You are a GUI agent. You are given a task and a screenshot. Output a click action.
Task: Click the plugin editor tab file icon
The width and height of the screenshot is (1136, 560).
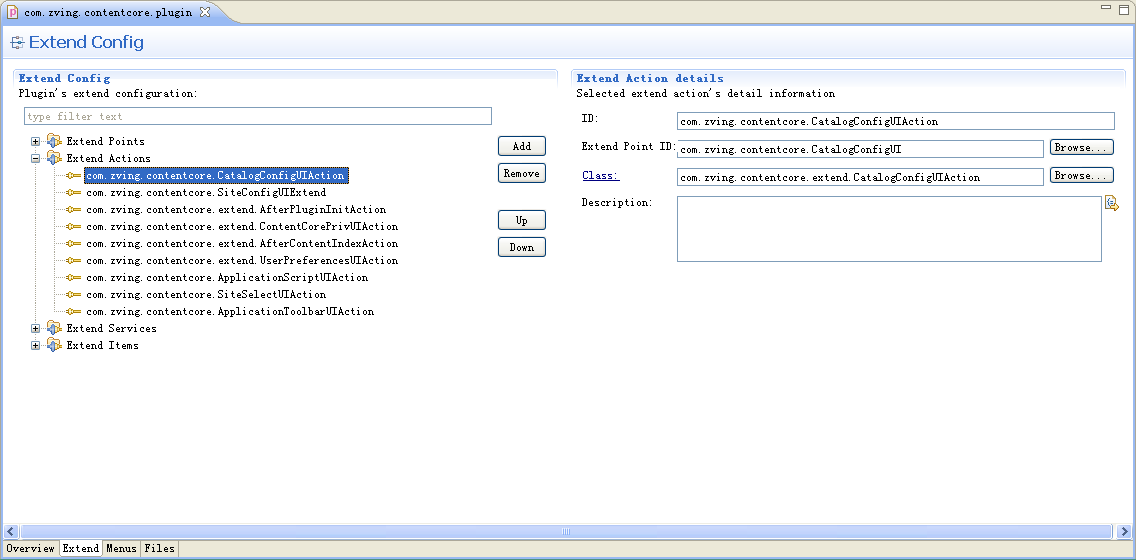(x=14, y=12)
